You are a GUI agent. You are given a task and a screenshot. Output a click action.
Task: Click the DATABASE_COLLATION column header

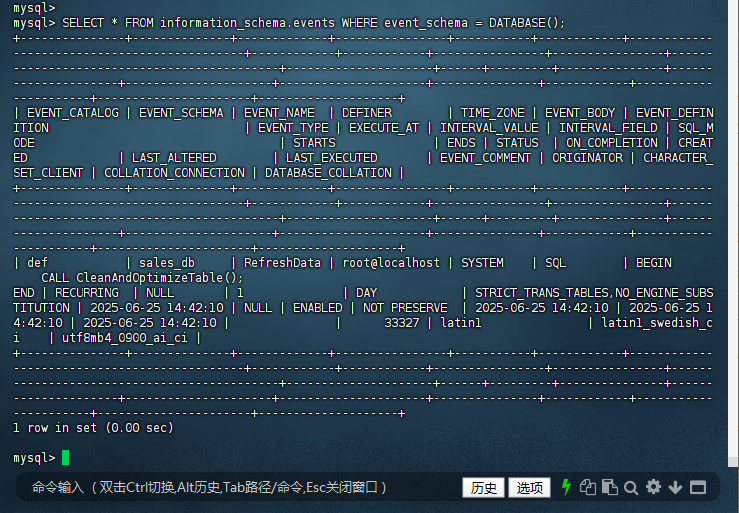coord(328,173)
